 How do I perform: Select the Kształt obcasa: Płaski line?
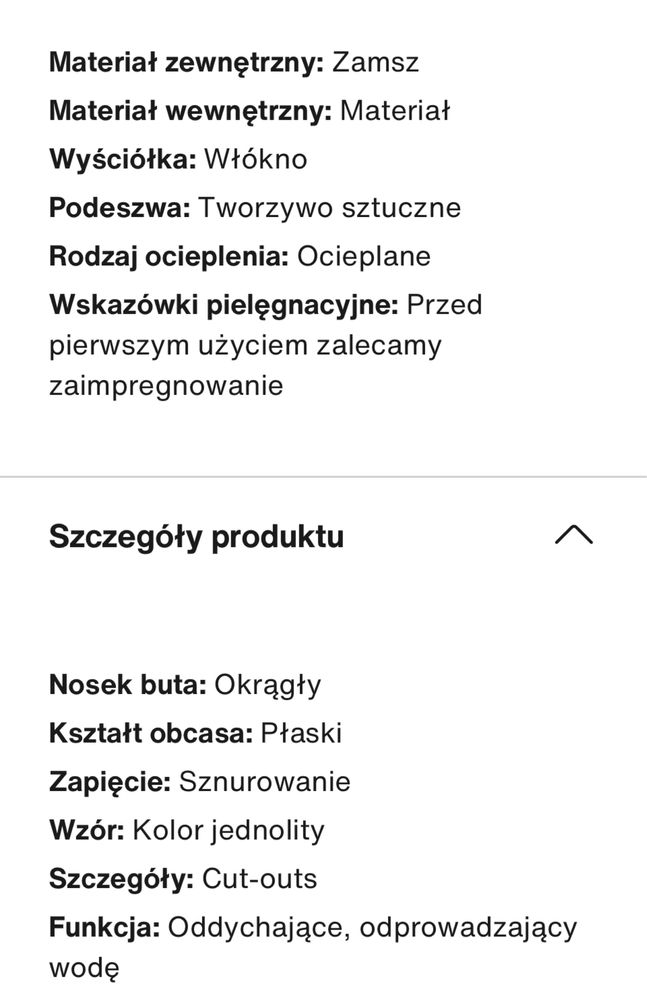click(x=196, y=733)
